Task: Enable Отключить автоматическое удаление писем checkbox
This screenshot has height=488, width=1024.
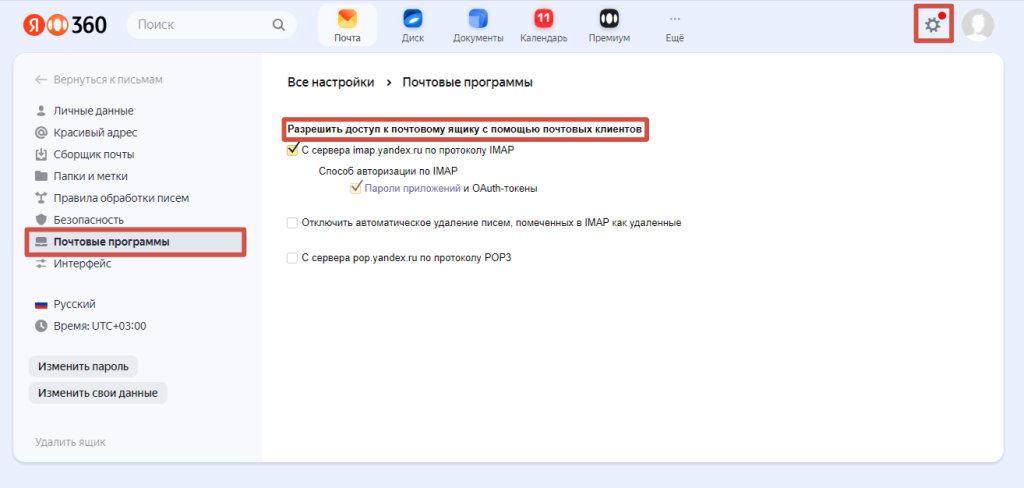Action: pos(293,223)
